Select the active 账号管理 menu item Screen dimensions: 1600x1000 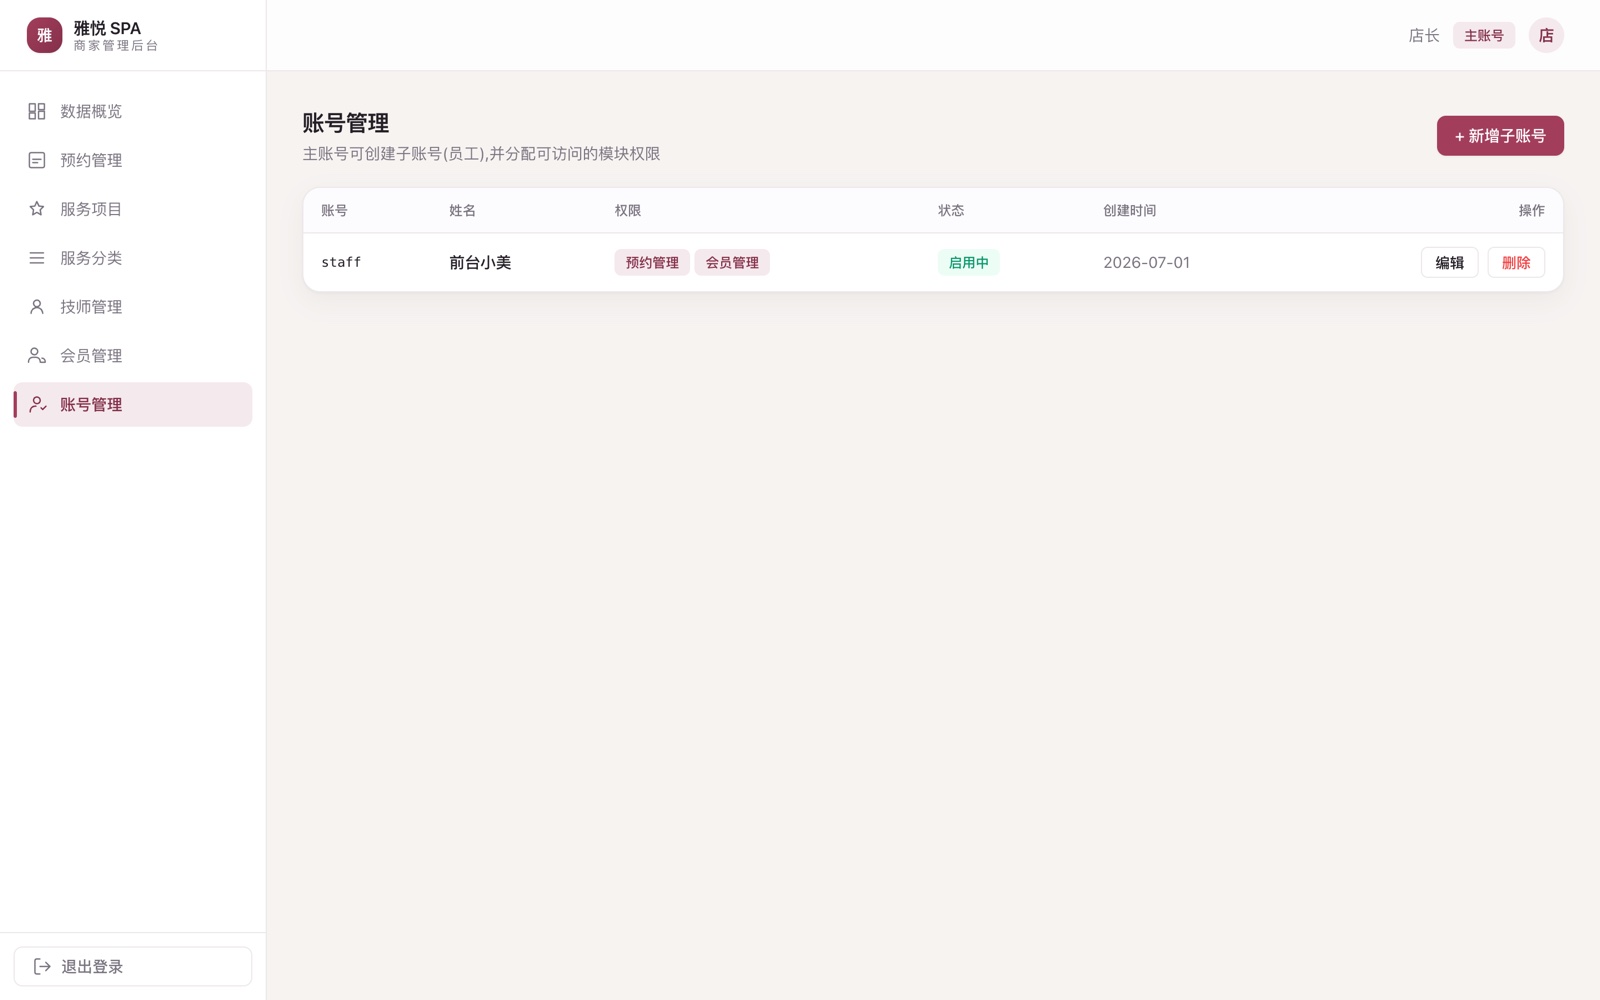pyautogui.click(x=133, y=405)
